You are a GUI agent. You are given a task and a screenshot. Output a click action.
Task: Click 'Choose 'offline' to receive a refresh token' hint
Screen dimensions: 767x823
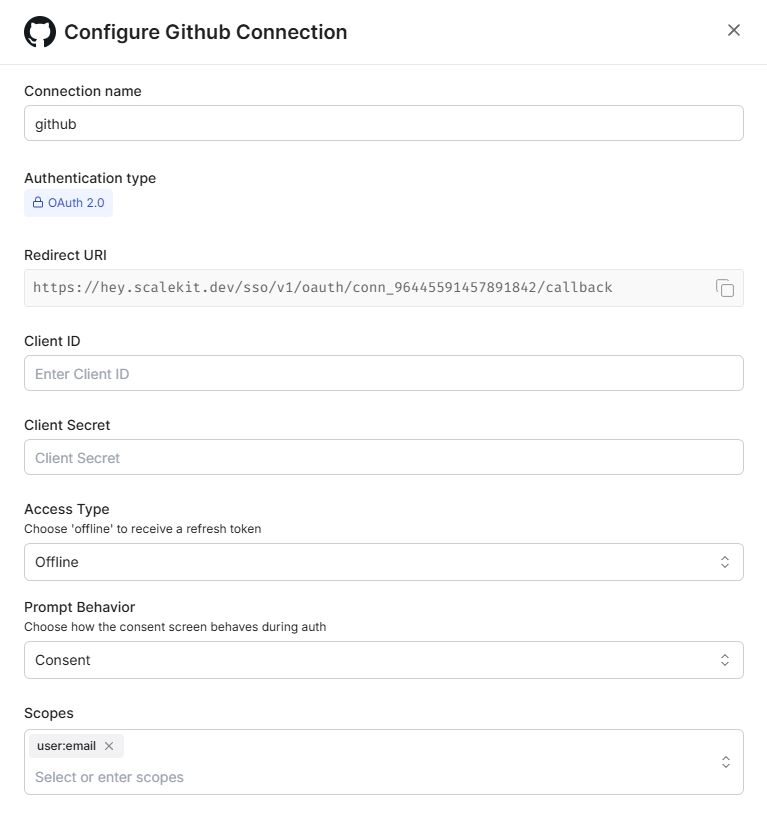142,529
